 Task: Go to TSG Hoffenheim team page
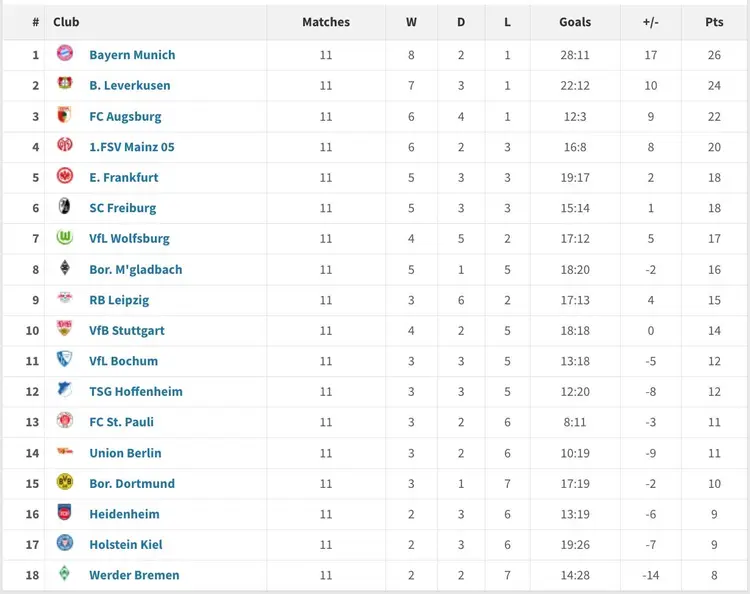click(x=136, y=392)
